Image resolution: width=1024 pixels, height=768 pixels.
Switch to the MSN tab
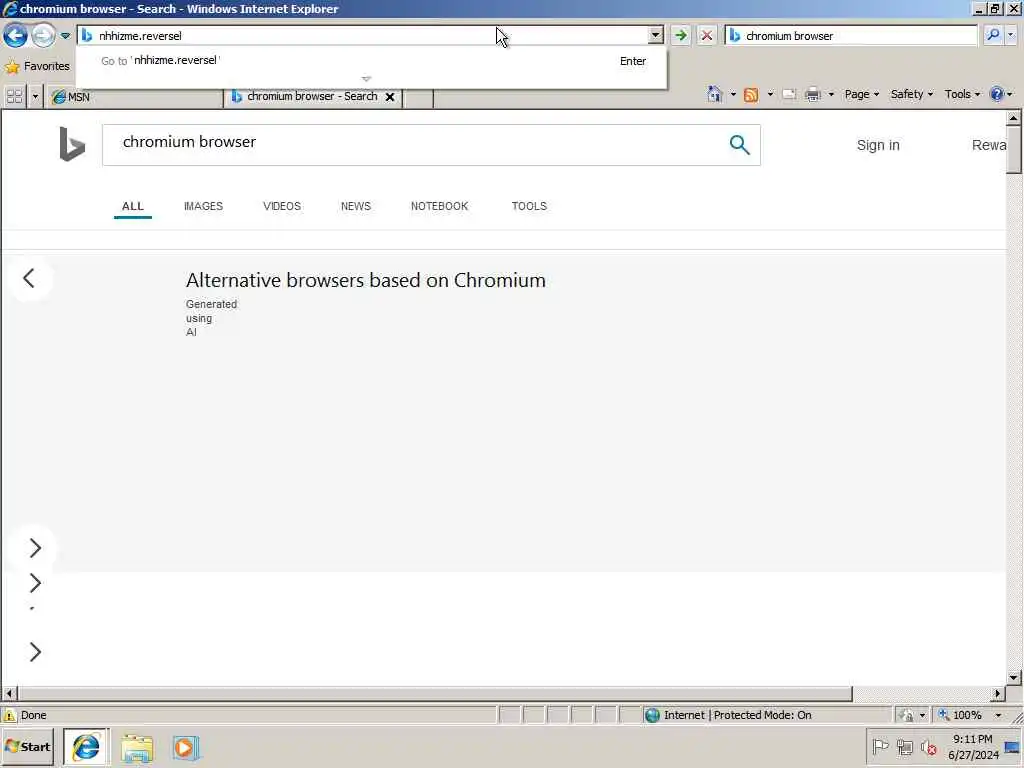click(x=135, y=97)
